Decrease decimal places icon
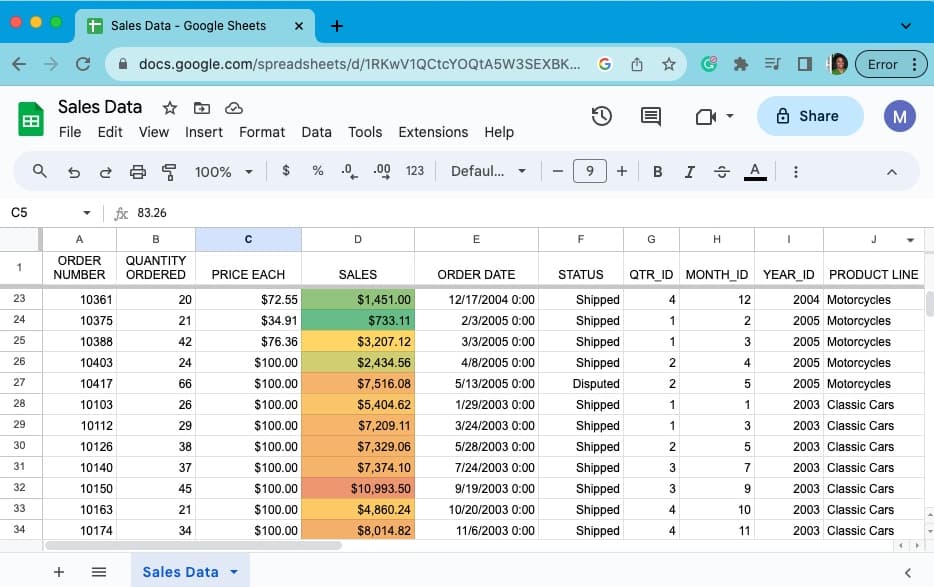The height and width of the screenshot is (587, 934). coord(349,172)
